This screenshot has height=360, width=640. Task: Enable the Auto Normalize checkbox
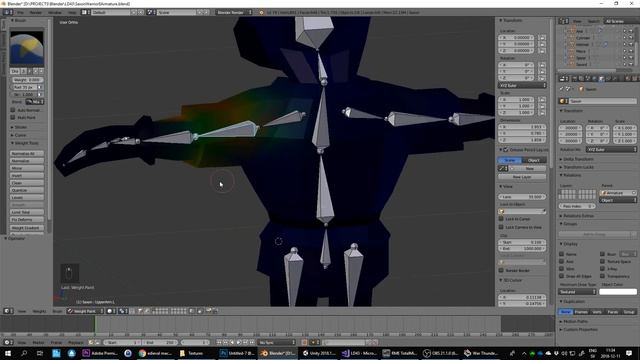13,110
